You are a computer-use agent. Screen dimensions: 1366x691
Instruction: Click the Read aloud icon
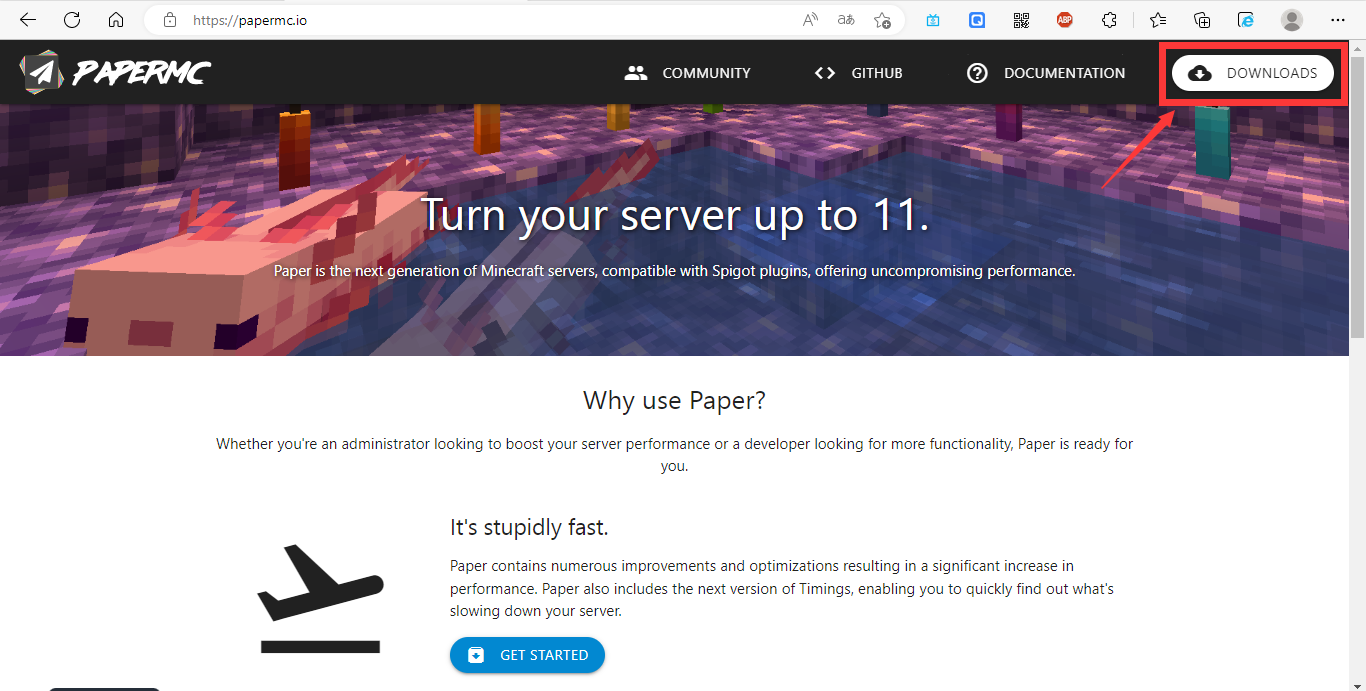click(811, 20)
